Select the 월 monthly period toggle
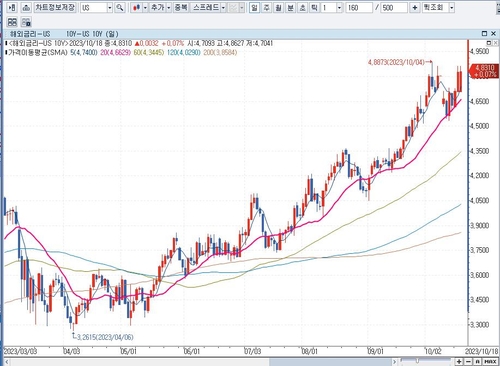 coord(278,7)
